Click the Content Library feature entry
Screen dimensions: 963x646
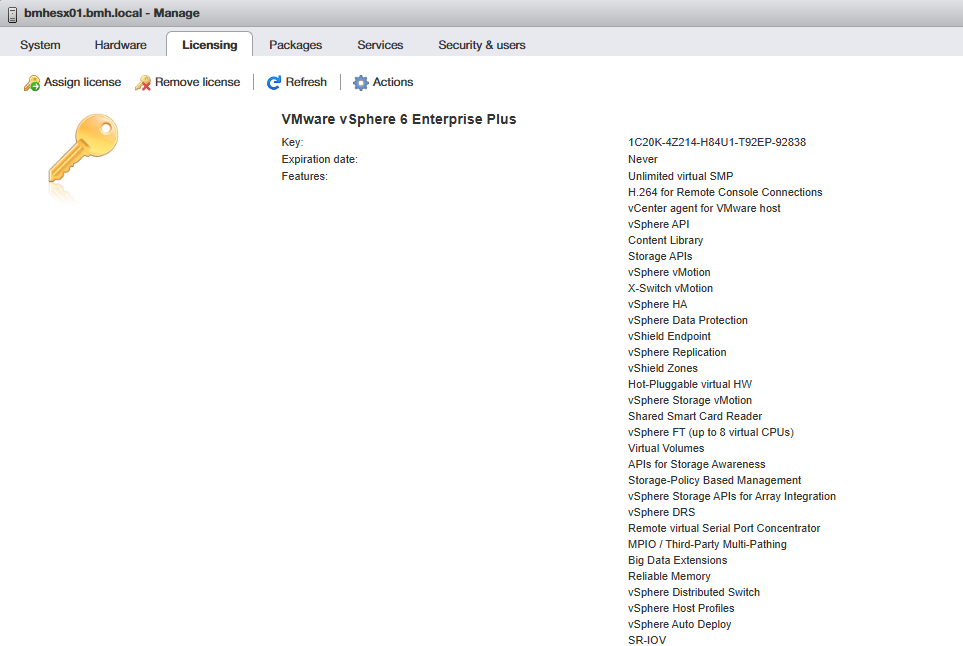(x=665, y=240)
